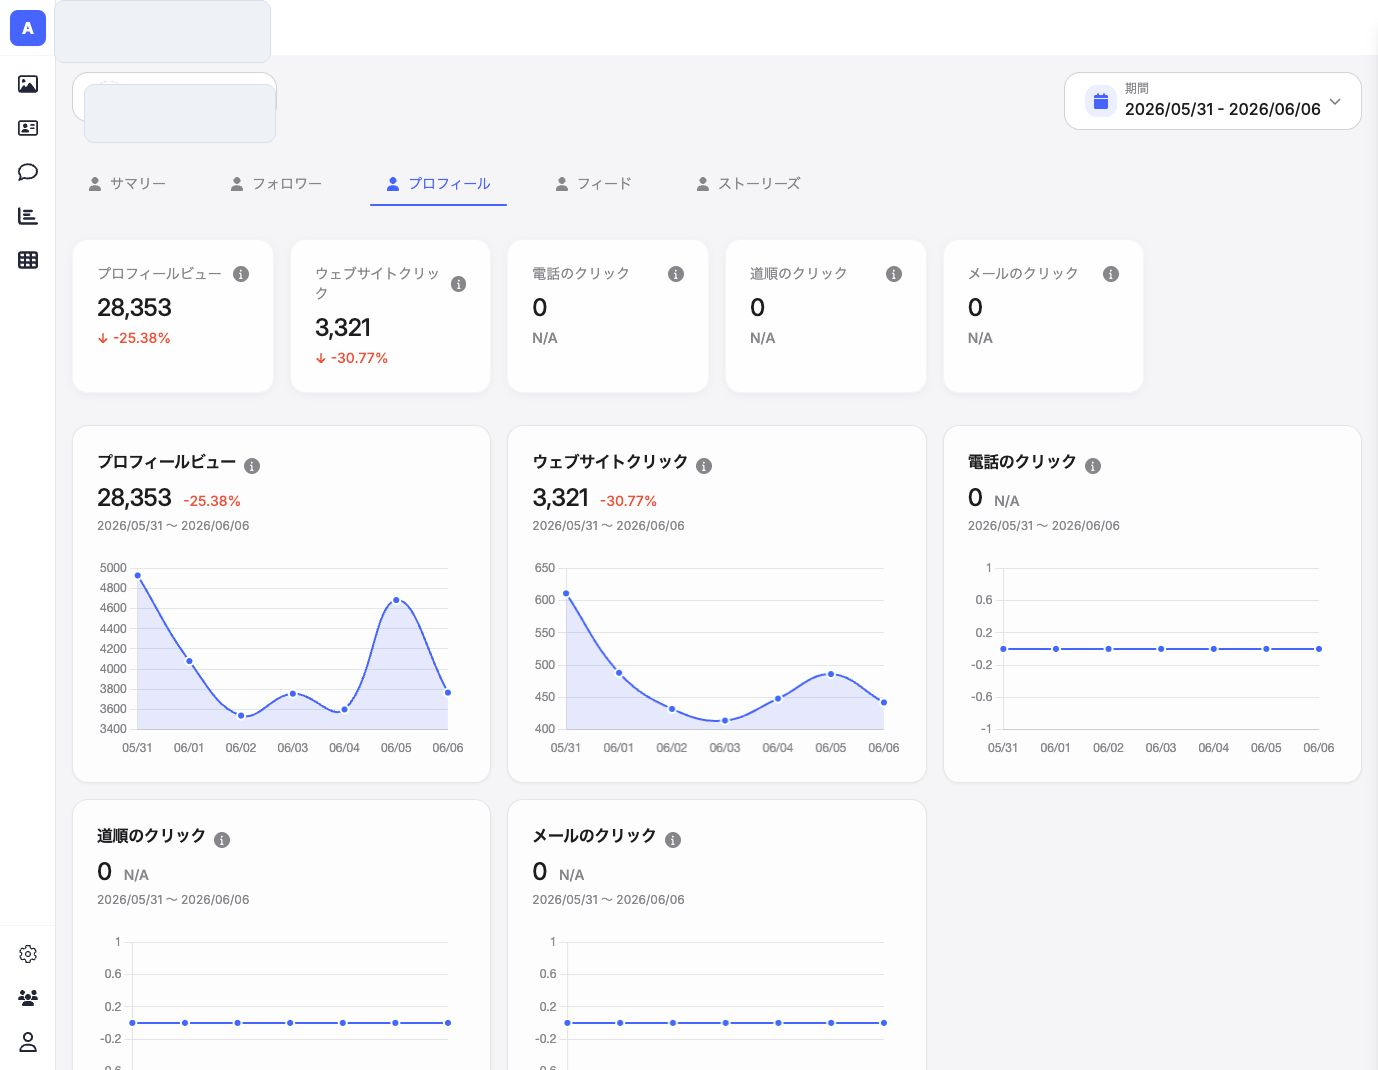The width and height of the screenshot is (1378, 1070).
Task: Click the calendar icon in period selector
Action: click(1101, 101)
